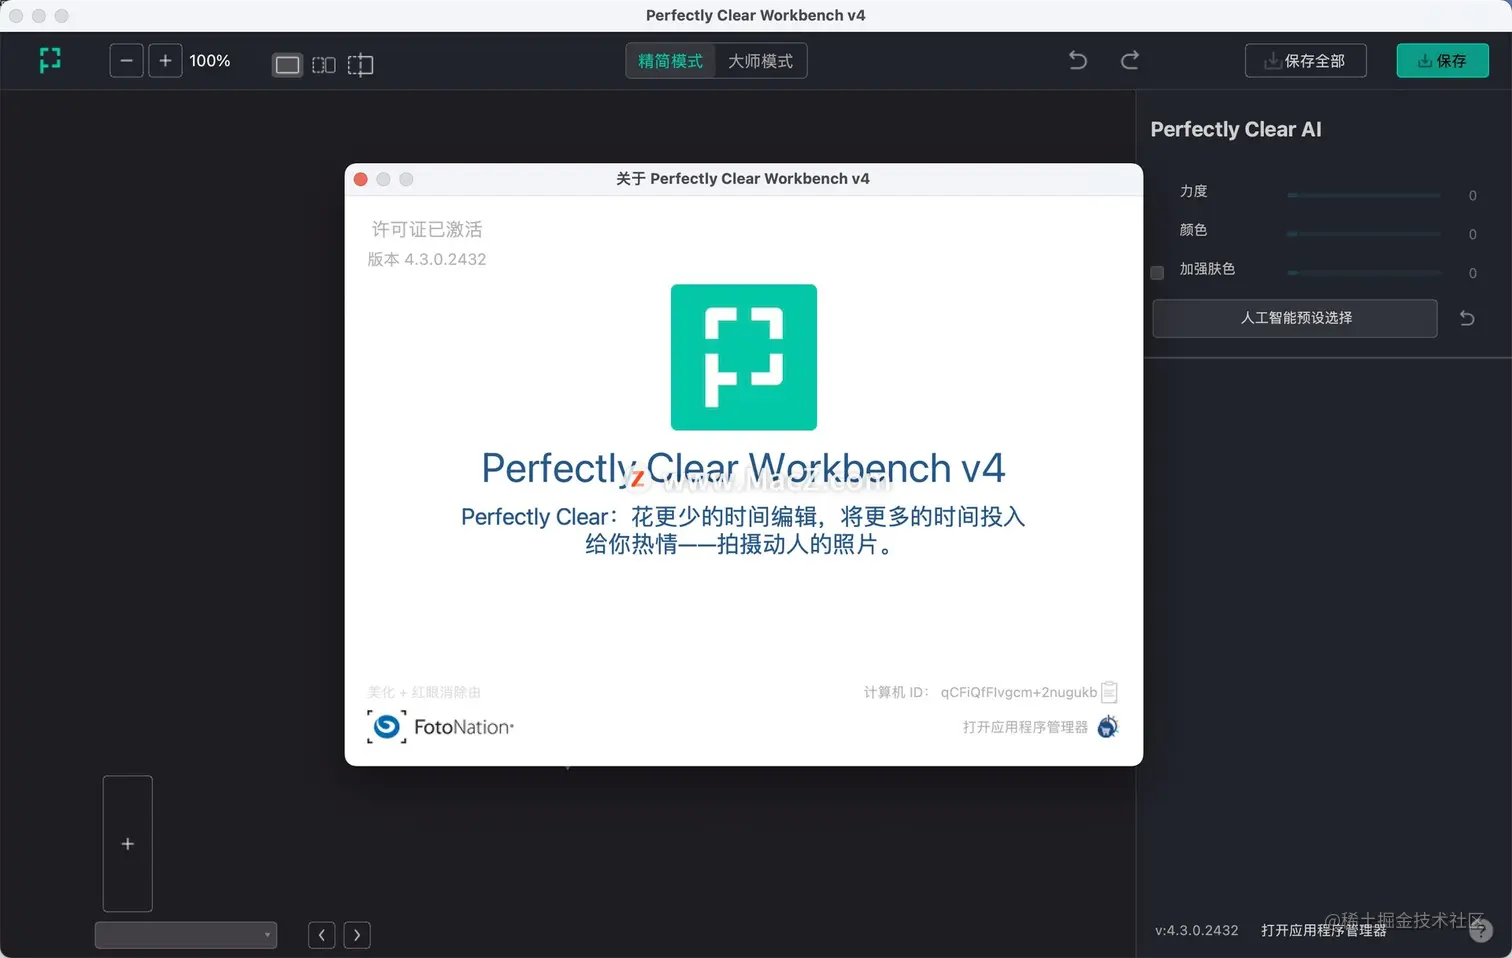This screenshot has height=958, width=1512.
Task: Open help with the question mark icon
Action: point(1481,930)
